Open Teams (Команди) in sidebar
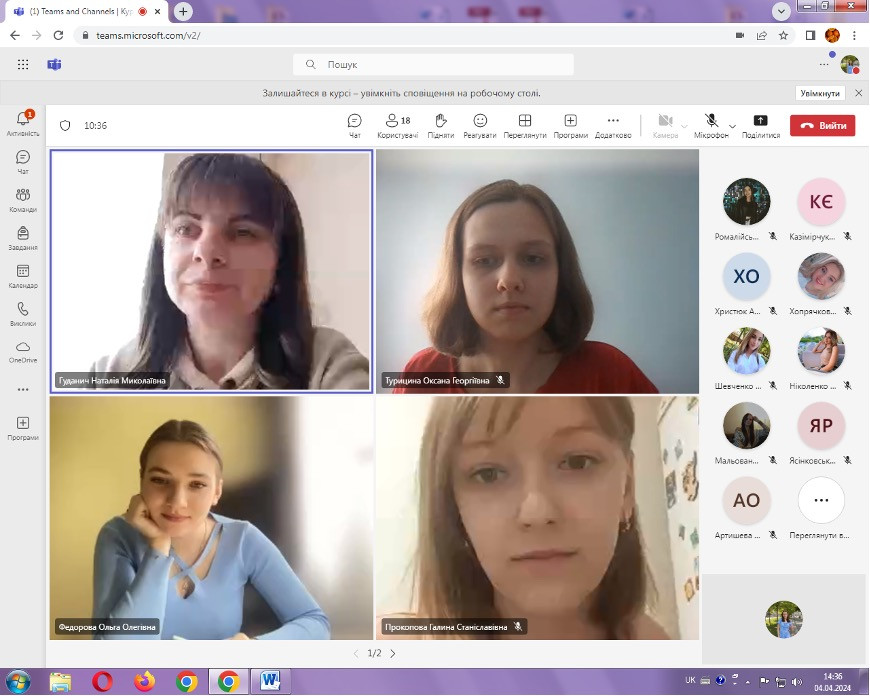The width and height of the screenshot is (870, 696). click(x=23, y=200)
